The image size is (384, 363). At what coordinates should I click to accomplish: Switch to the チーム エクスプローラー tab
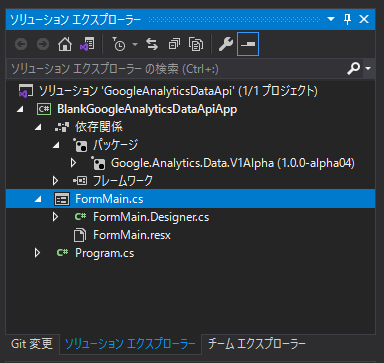256,344
